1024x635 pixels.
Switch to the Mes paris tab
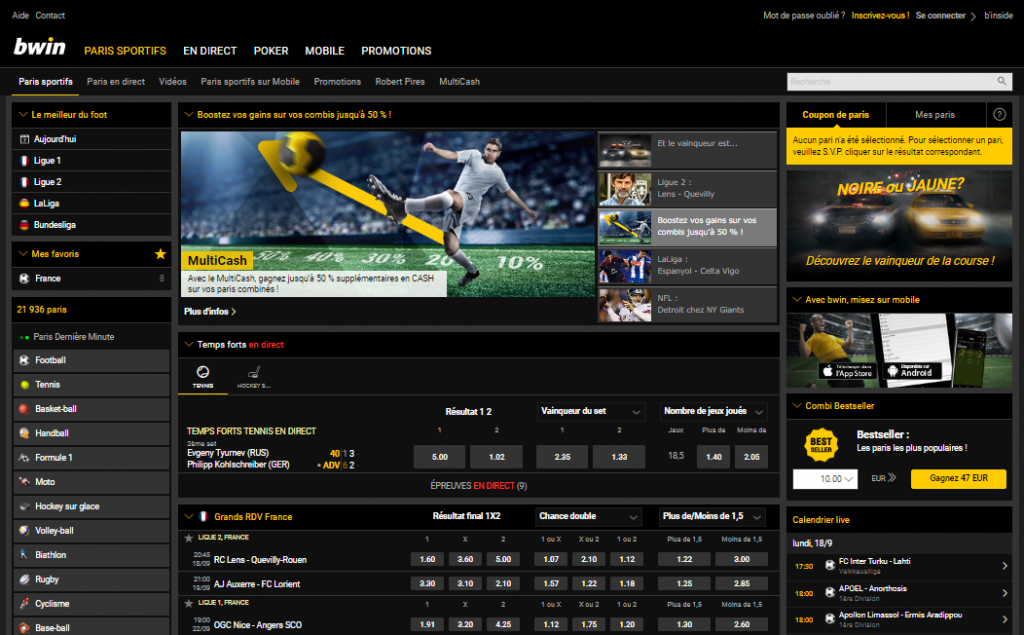point(935,114)
